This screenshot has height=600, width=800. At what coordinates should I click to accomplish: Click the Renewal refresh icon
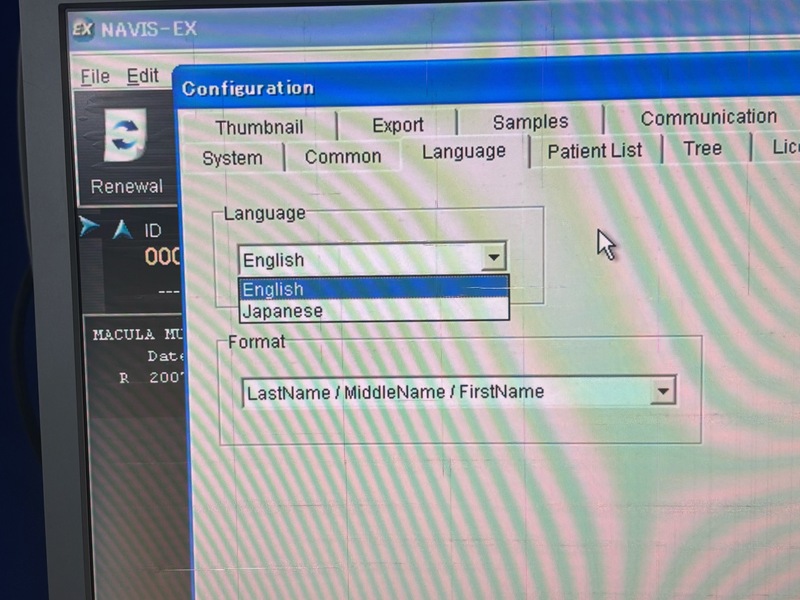(x=126, y=139)
